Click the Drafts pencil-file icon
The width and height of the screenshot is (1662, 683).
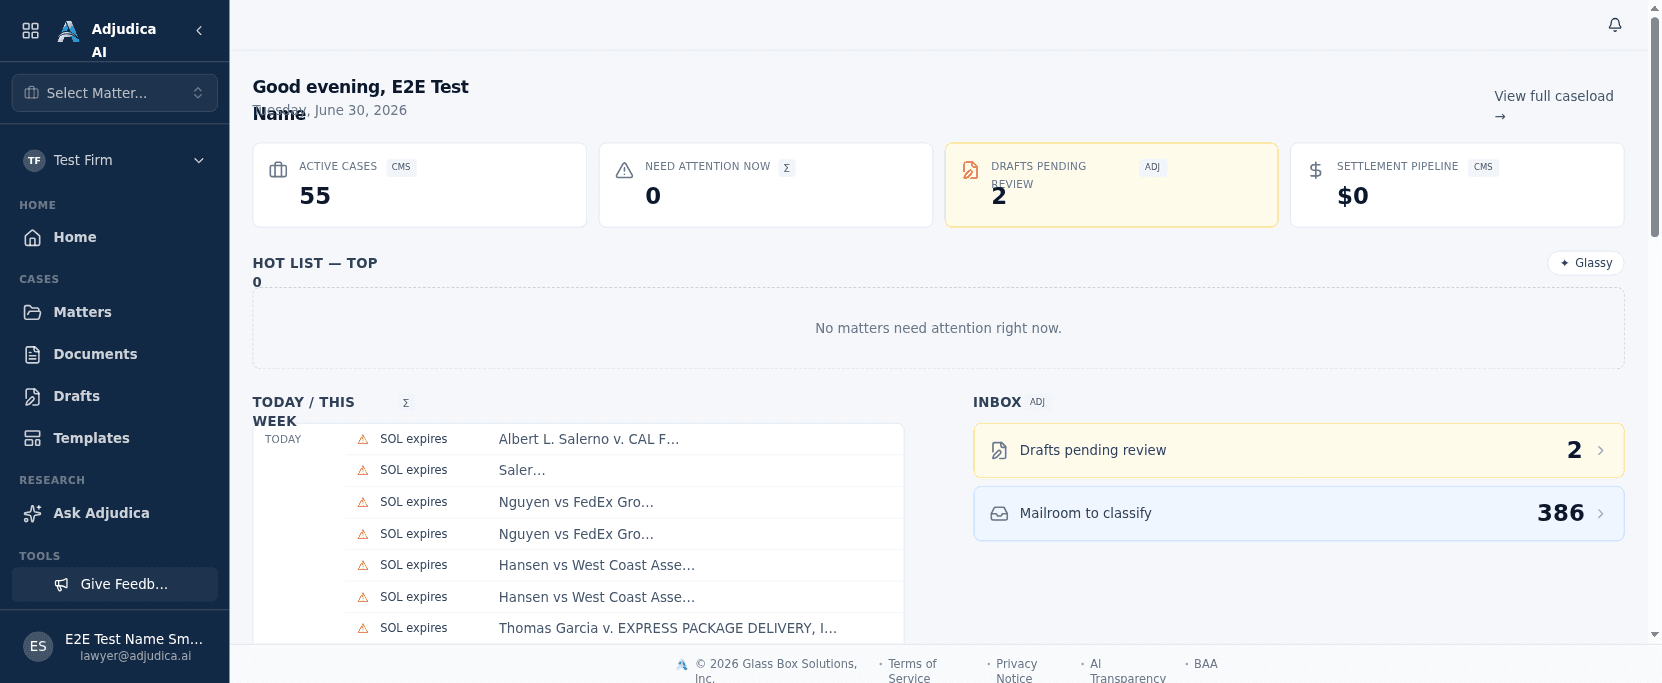point(33,397)
